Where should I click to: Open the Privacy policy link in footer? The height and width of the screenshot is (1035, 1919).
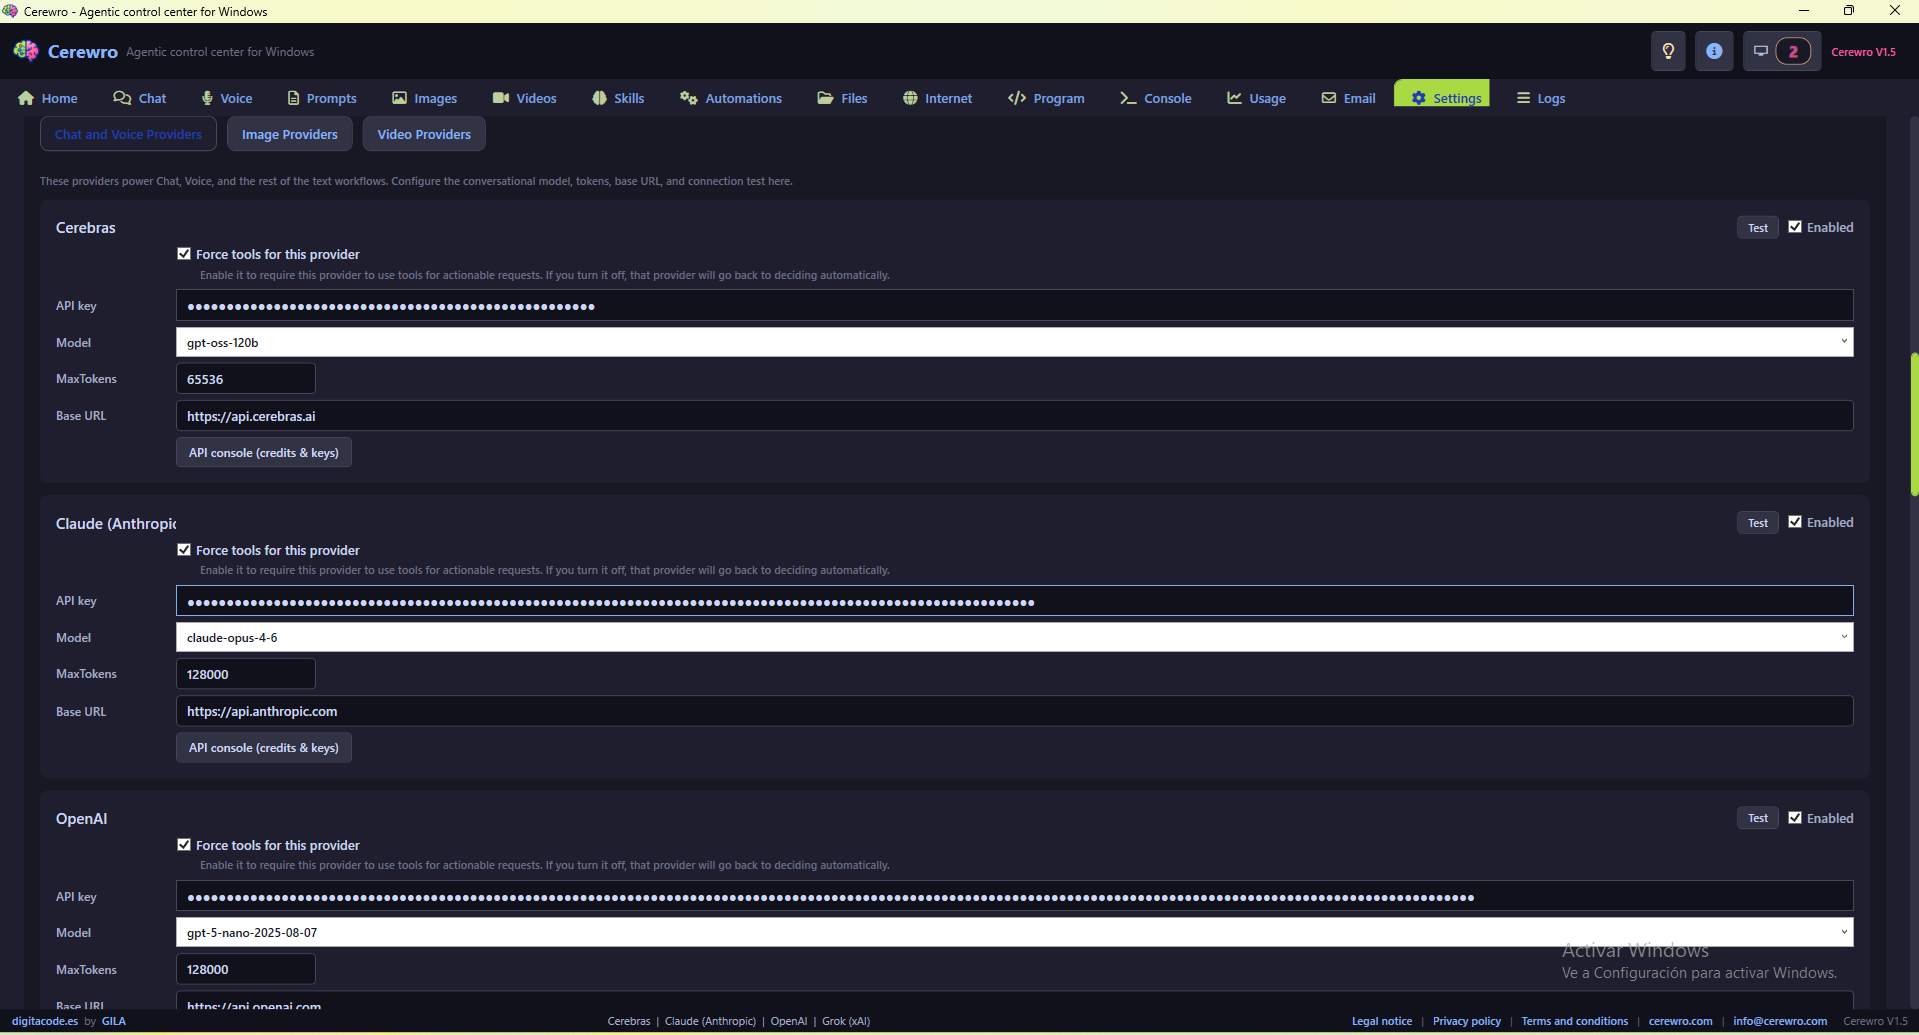pos(1466,1021)
